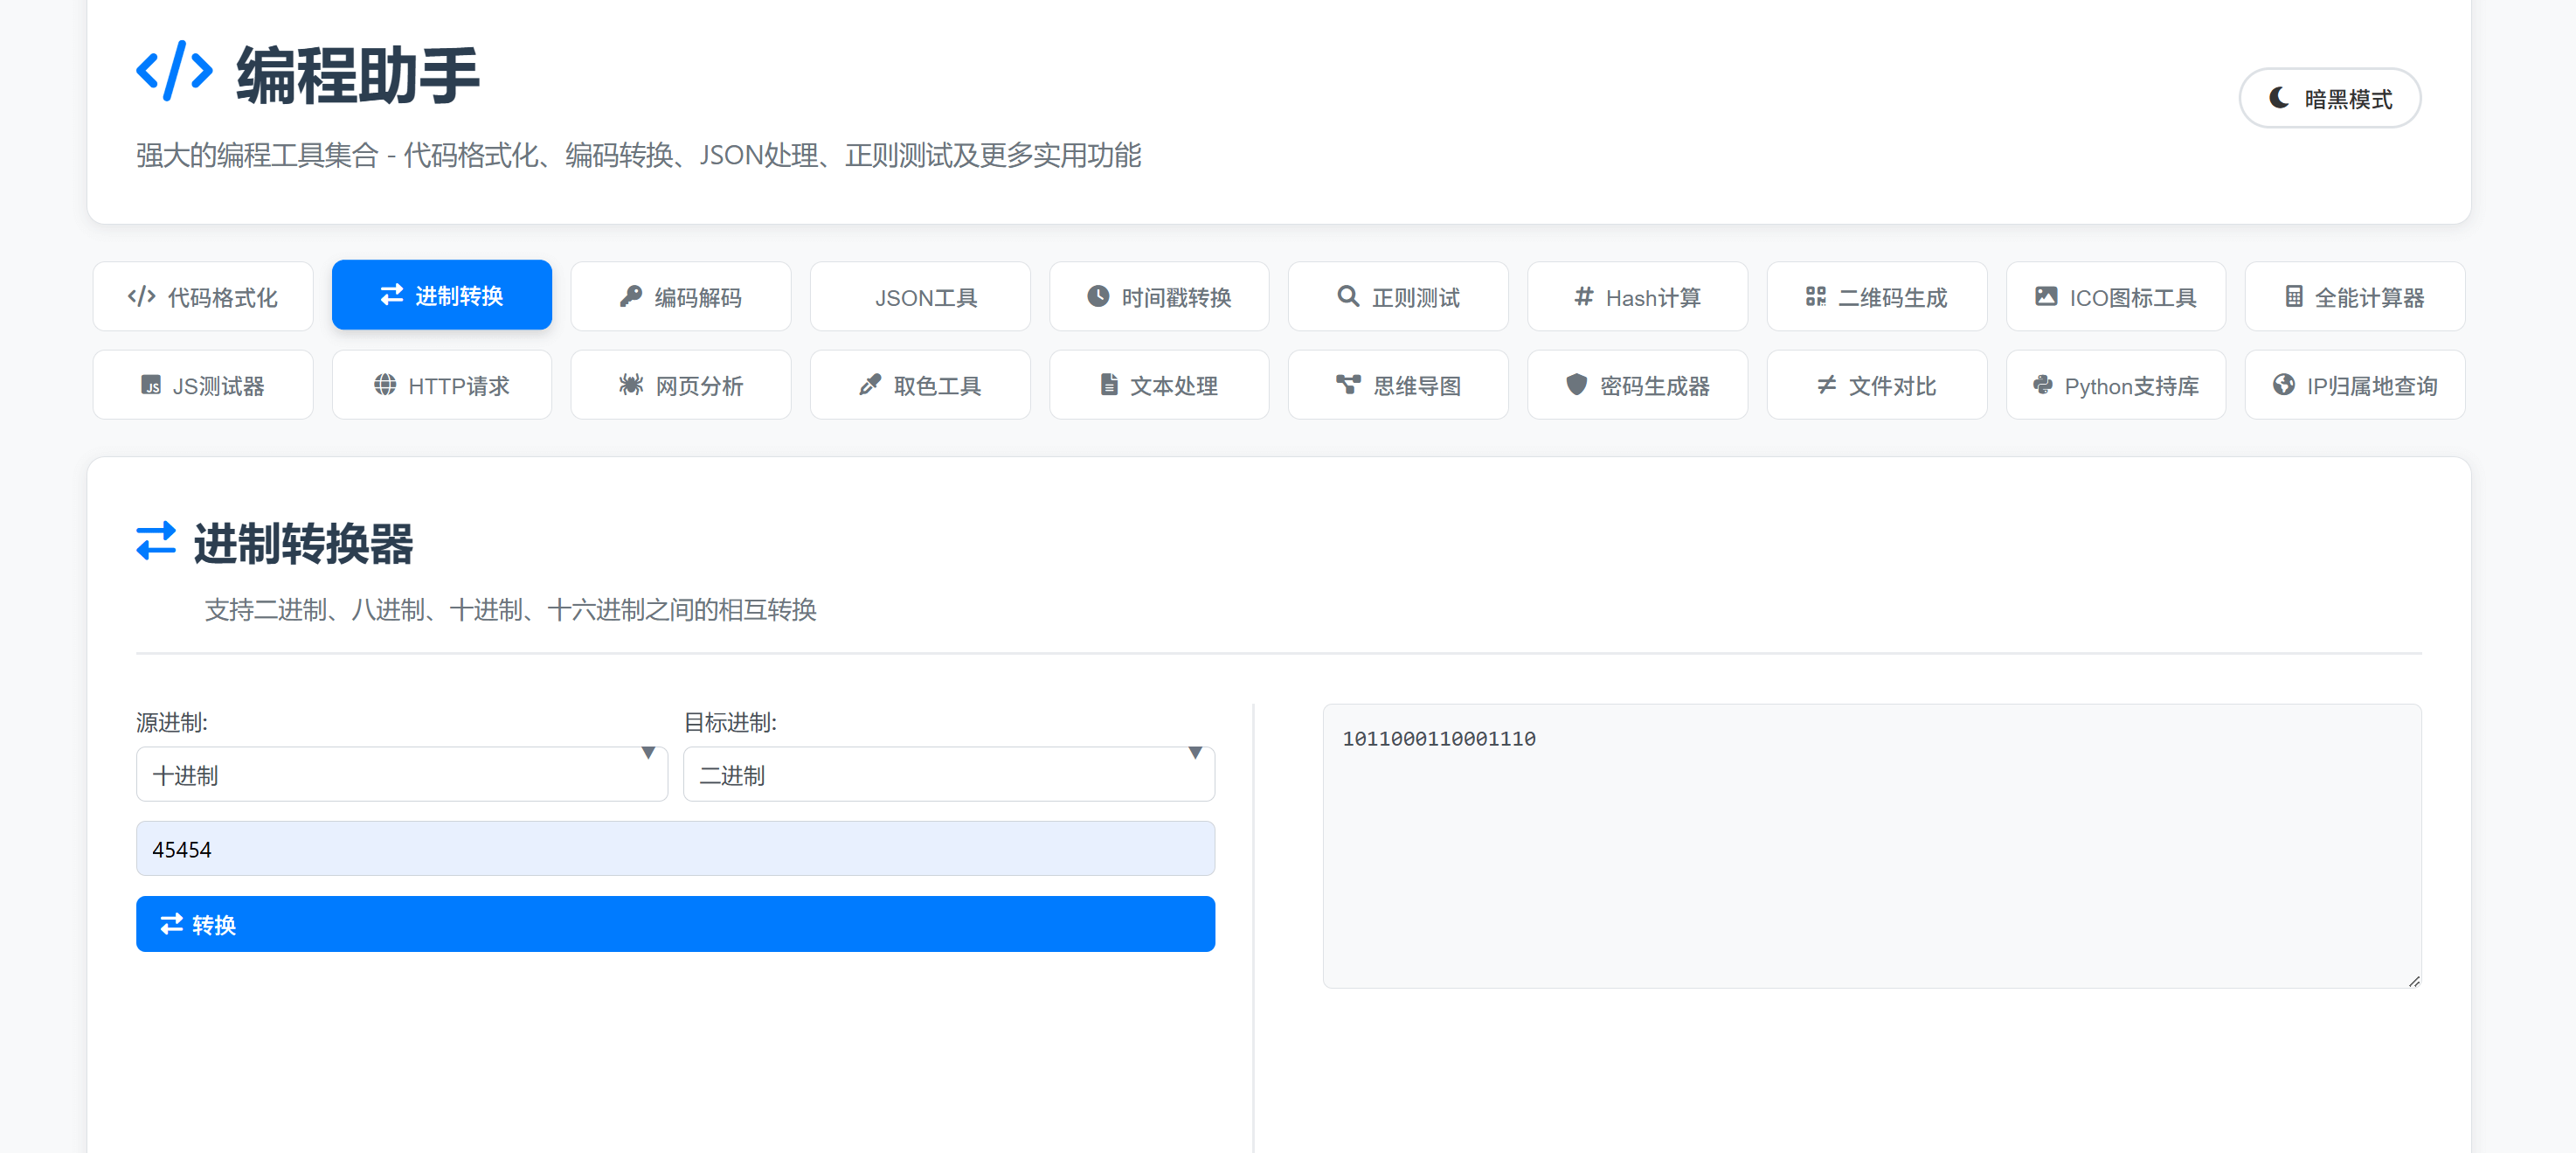
Task: Select the 思维导图 tool
Action: pyautogui.click(x=1398, y=384)
